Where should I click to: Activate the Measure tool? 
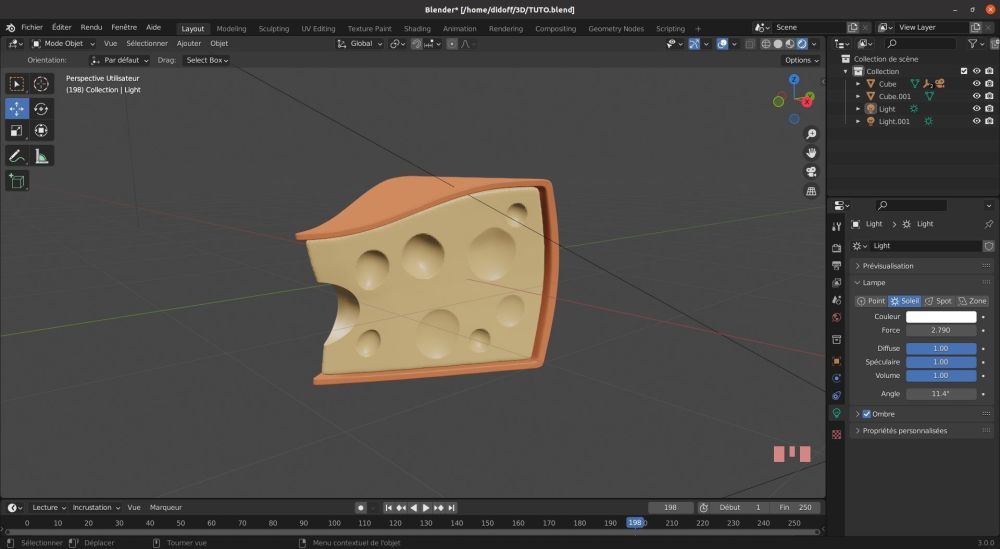pyautogui.click(x=41, y=156)
